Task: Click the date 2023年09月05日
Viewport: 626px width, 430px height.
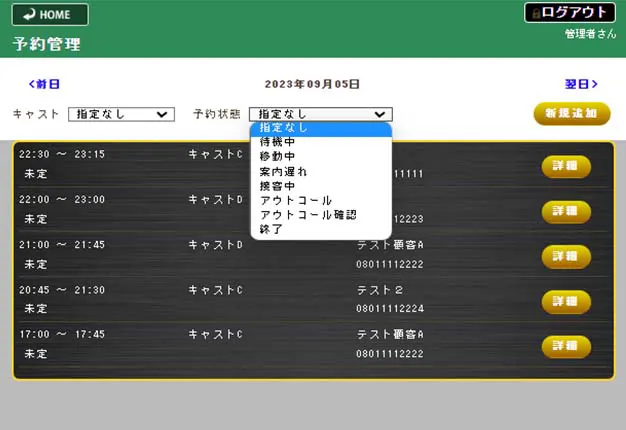Action: tap(312, 84)
